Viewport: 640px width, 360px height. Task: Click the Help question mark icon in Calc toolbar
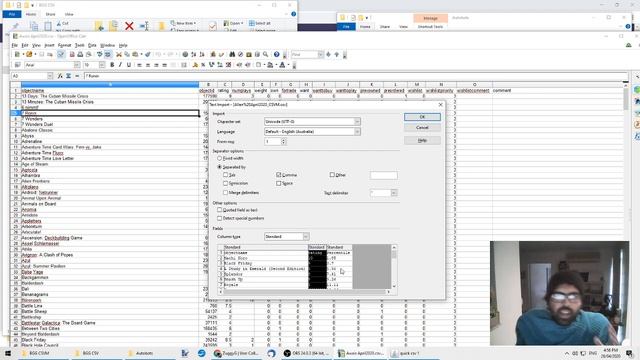pos(277,54)
